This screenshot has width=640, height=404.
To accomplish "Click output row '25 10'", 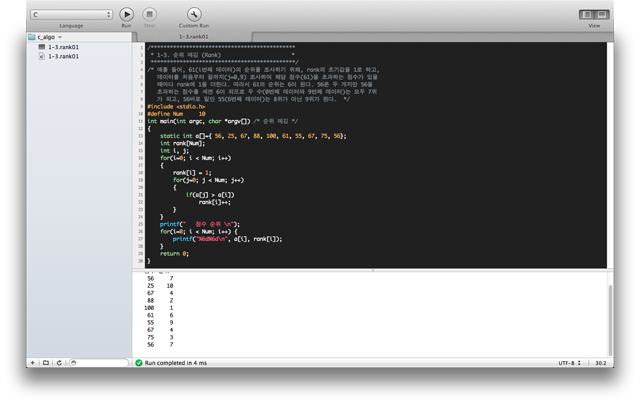I will pos(160,286).
